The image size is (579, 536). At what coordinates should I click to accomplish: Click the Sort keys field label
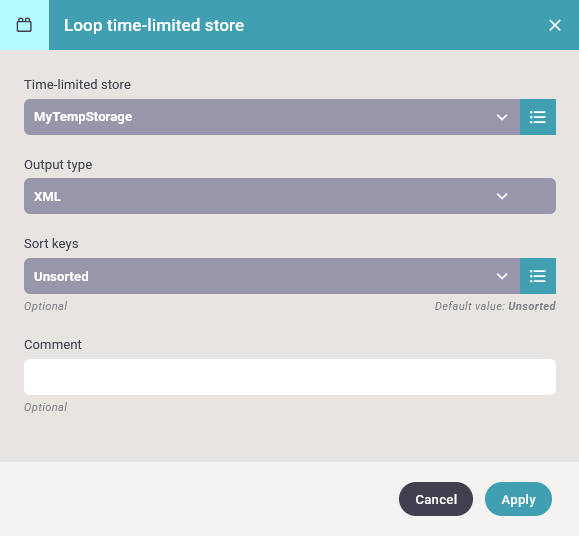(51, 244)
